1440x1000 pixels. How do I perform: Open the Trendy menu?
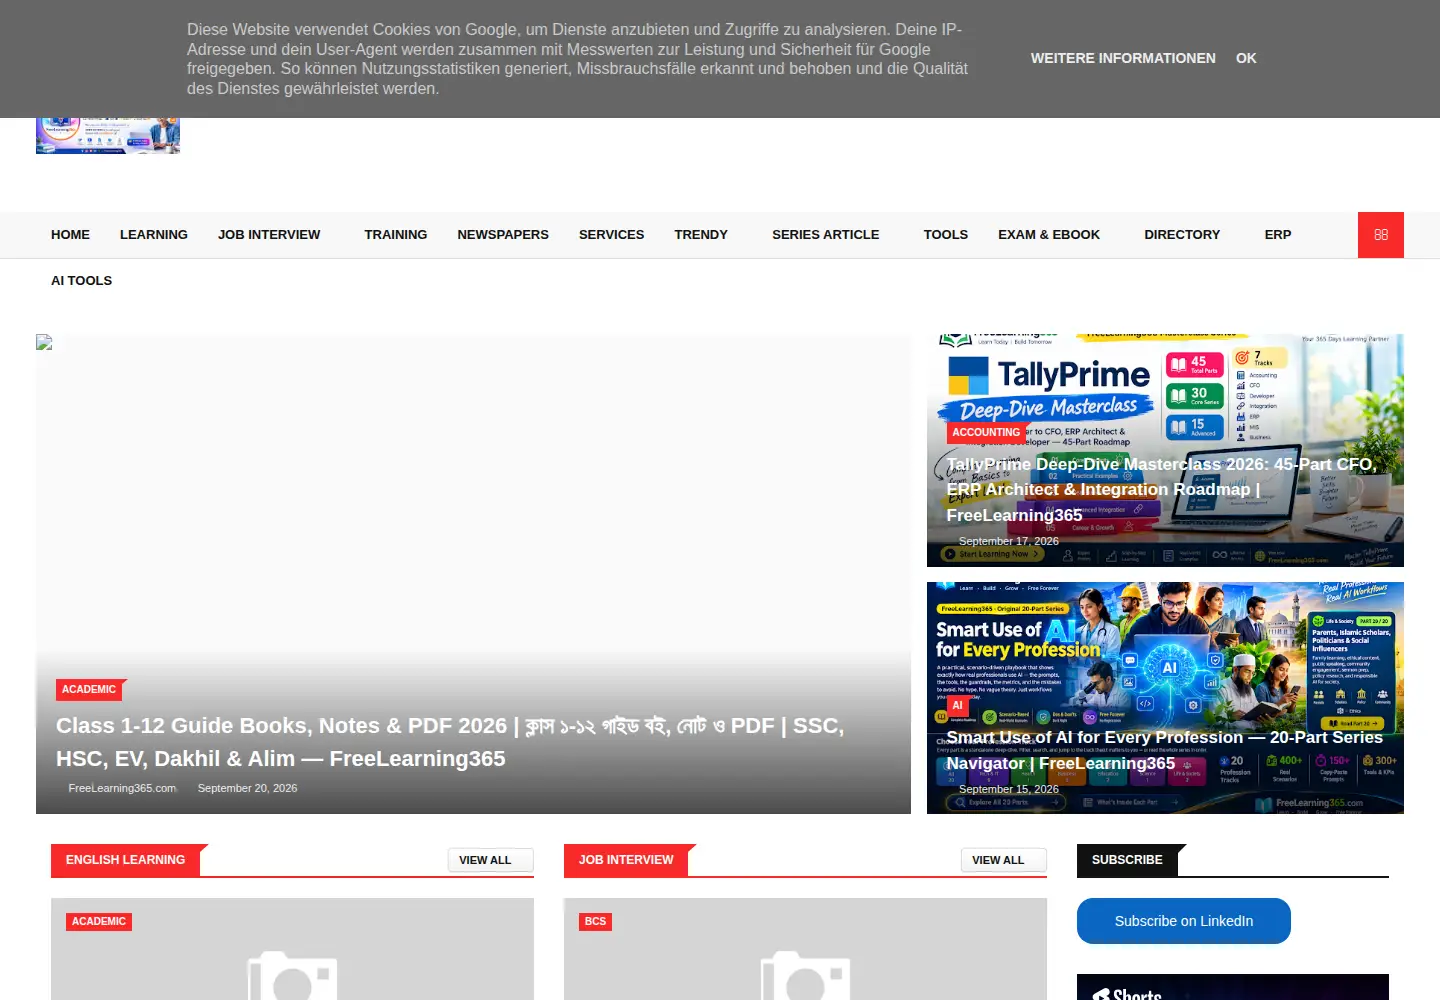[x=701, y=235]
